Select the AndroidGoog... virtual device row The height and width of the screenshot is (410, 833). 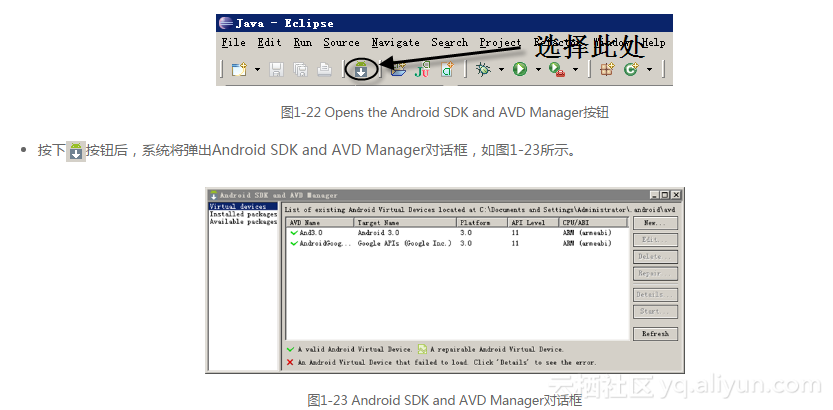(457, 243)
